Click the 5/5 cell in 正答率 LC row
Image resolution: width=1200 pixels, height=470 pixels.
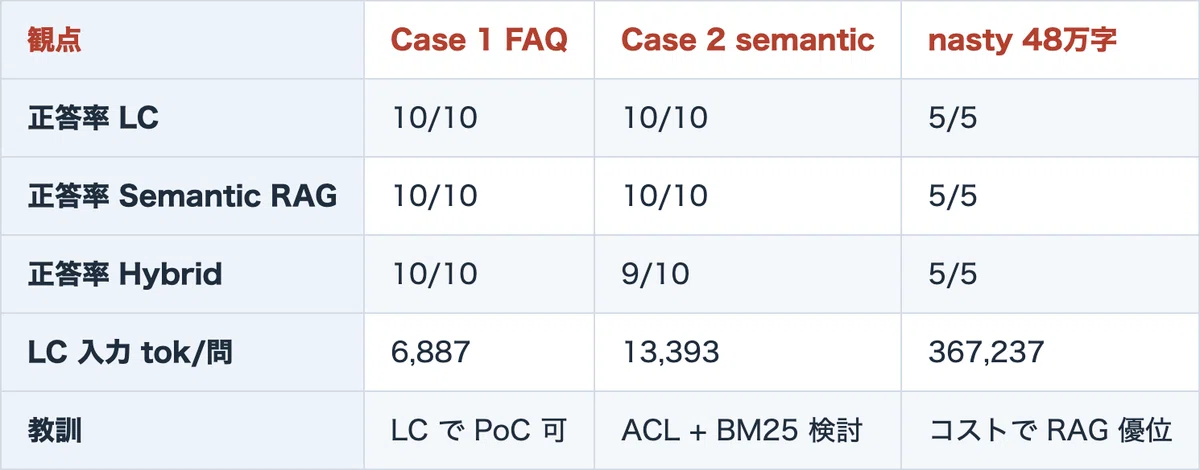click(952, 118)
